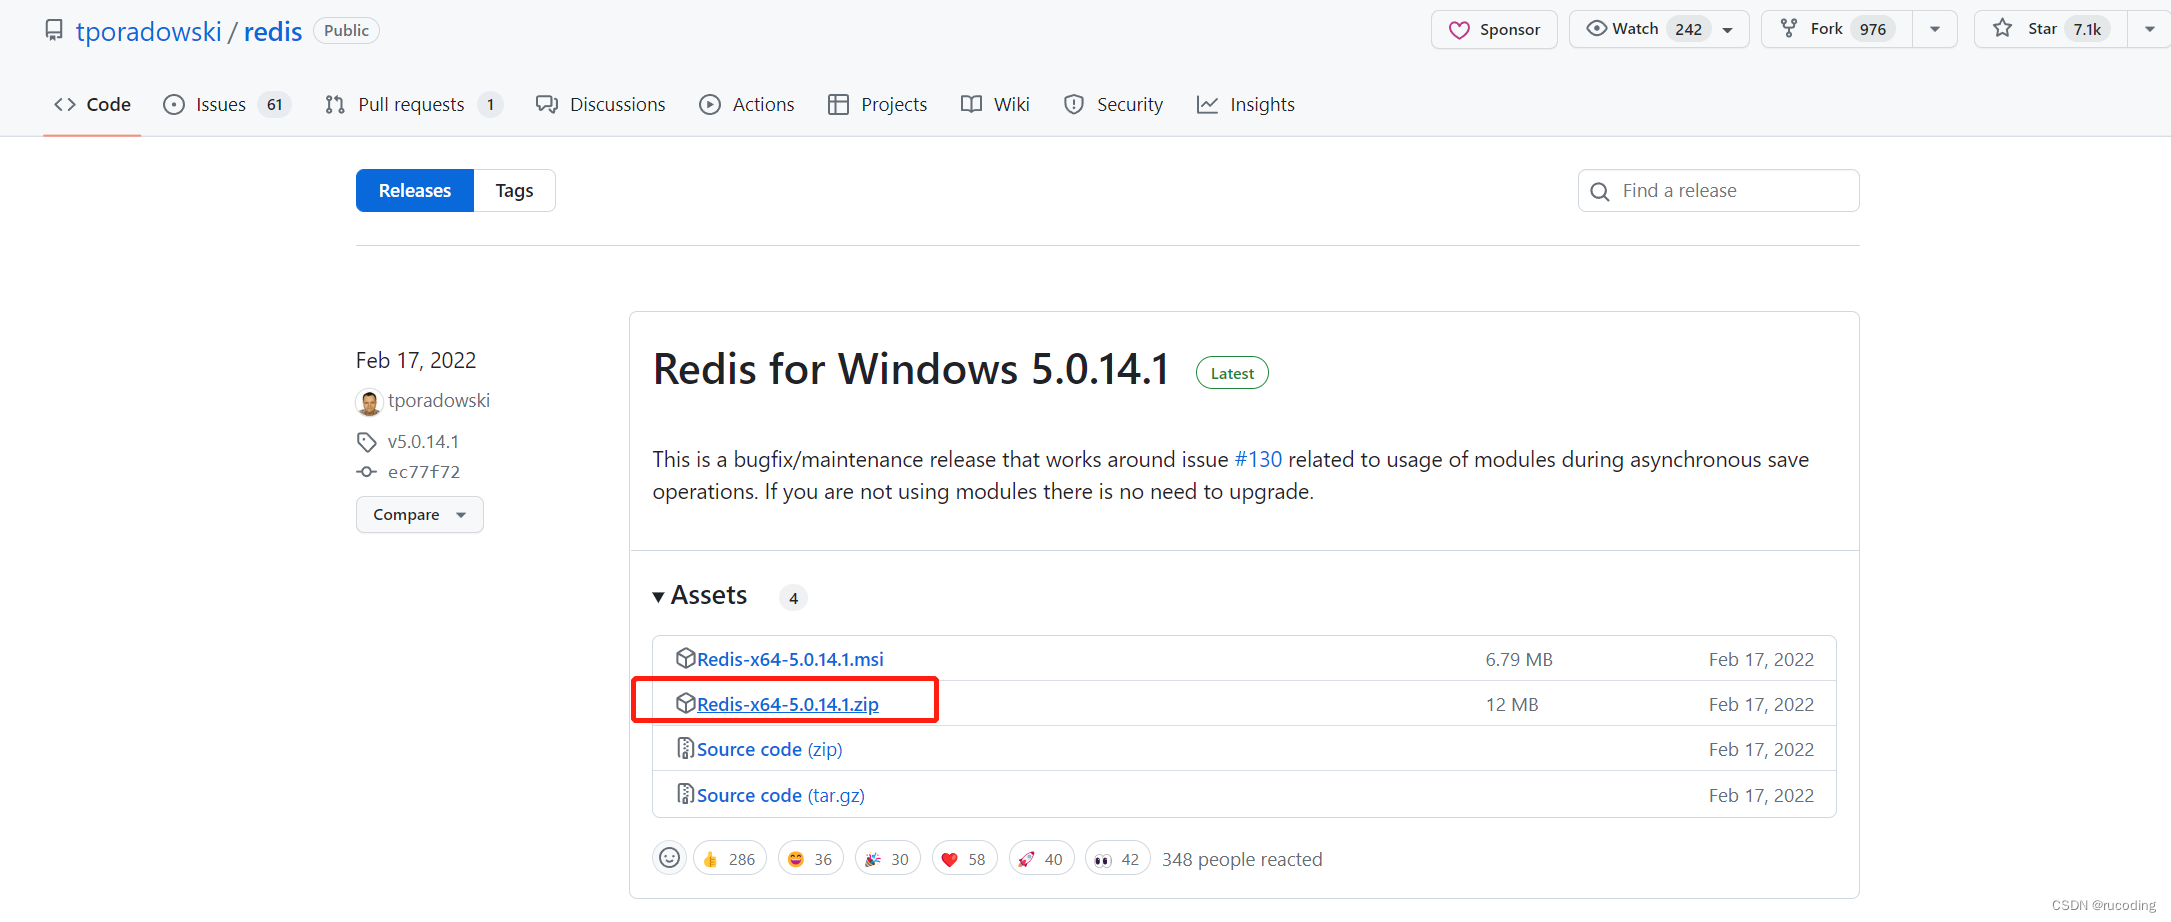Open the Actions tab

click(747, 104)
